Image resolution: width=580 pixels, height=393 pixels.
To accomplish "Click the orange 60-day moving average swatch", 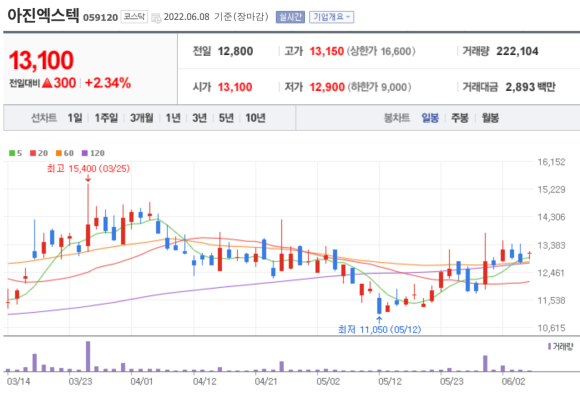I will point(59,153).
